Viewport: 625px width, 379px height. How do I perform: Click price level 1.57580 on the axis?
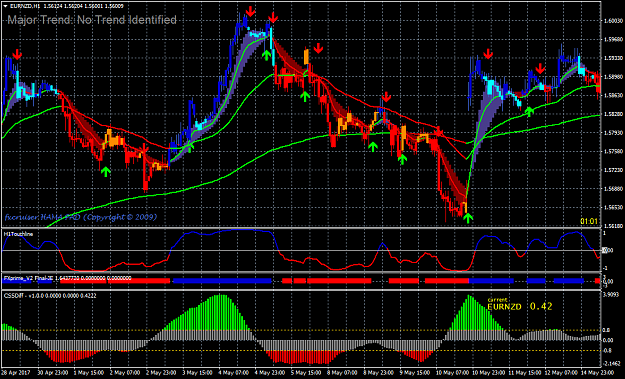pyautogui.click(x=612, y=151)
